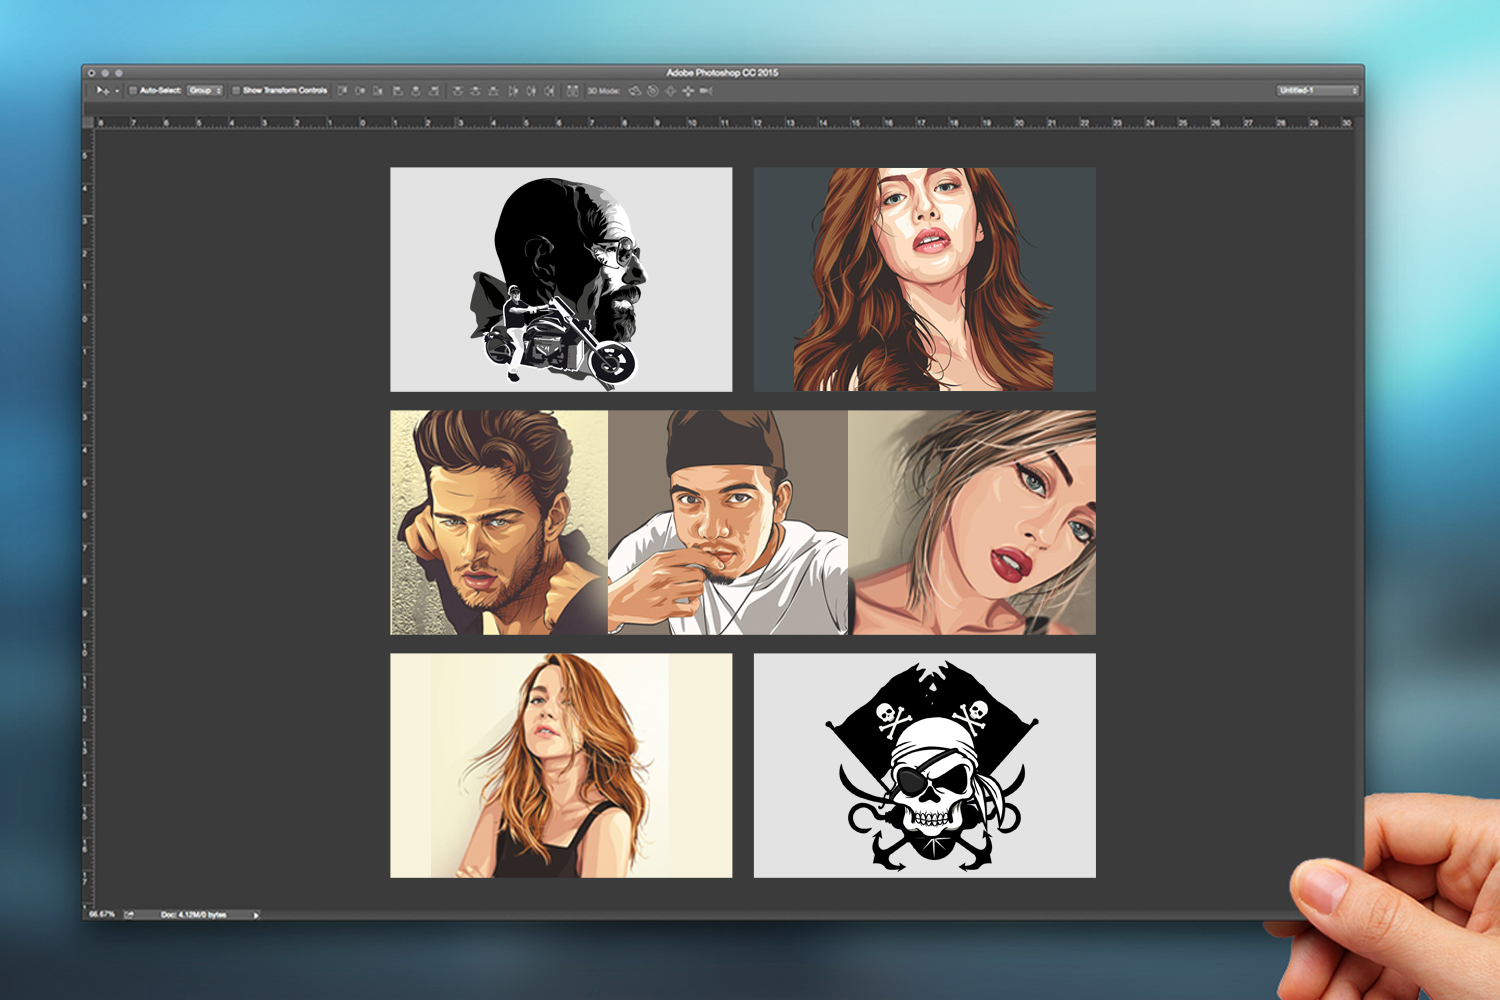Image resolution: width=1500 pixels, height=1000 pixels.
Task: Select the bald man with motorcycle artwork
Action: (x=561, y=279)
